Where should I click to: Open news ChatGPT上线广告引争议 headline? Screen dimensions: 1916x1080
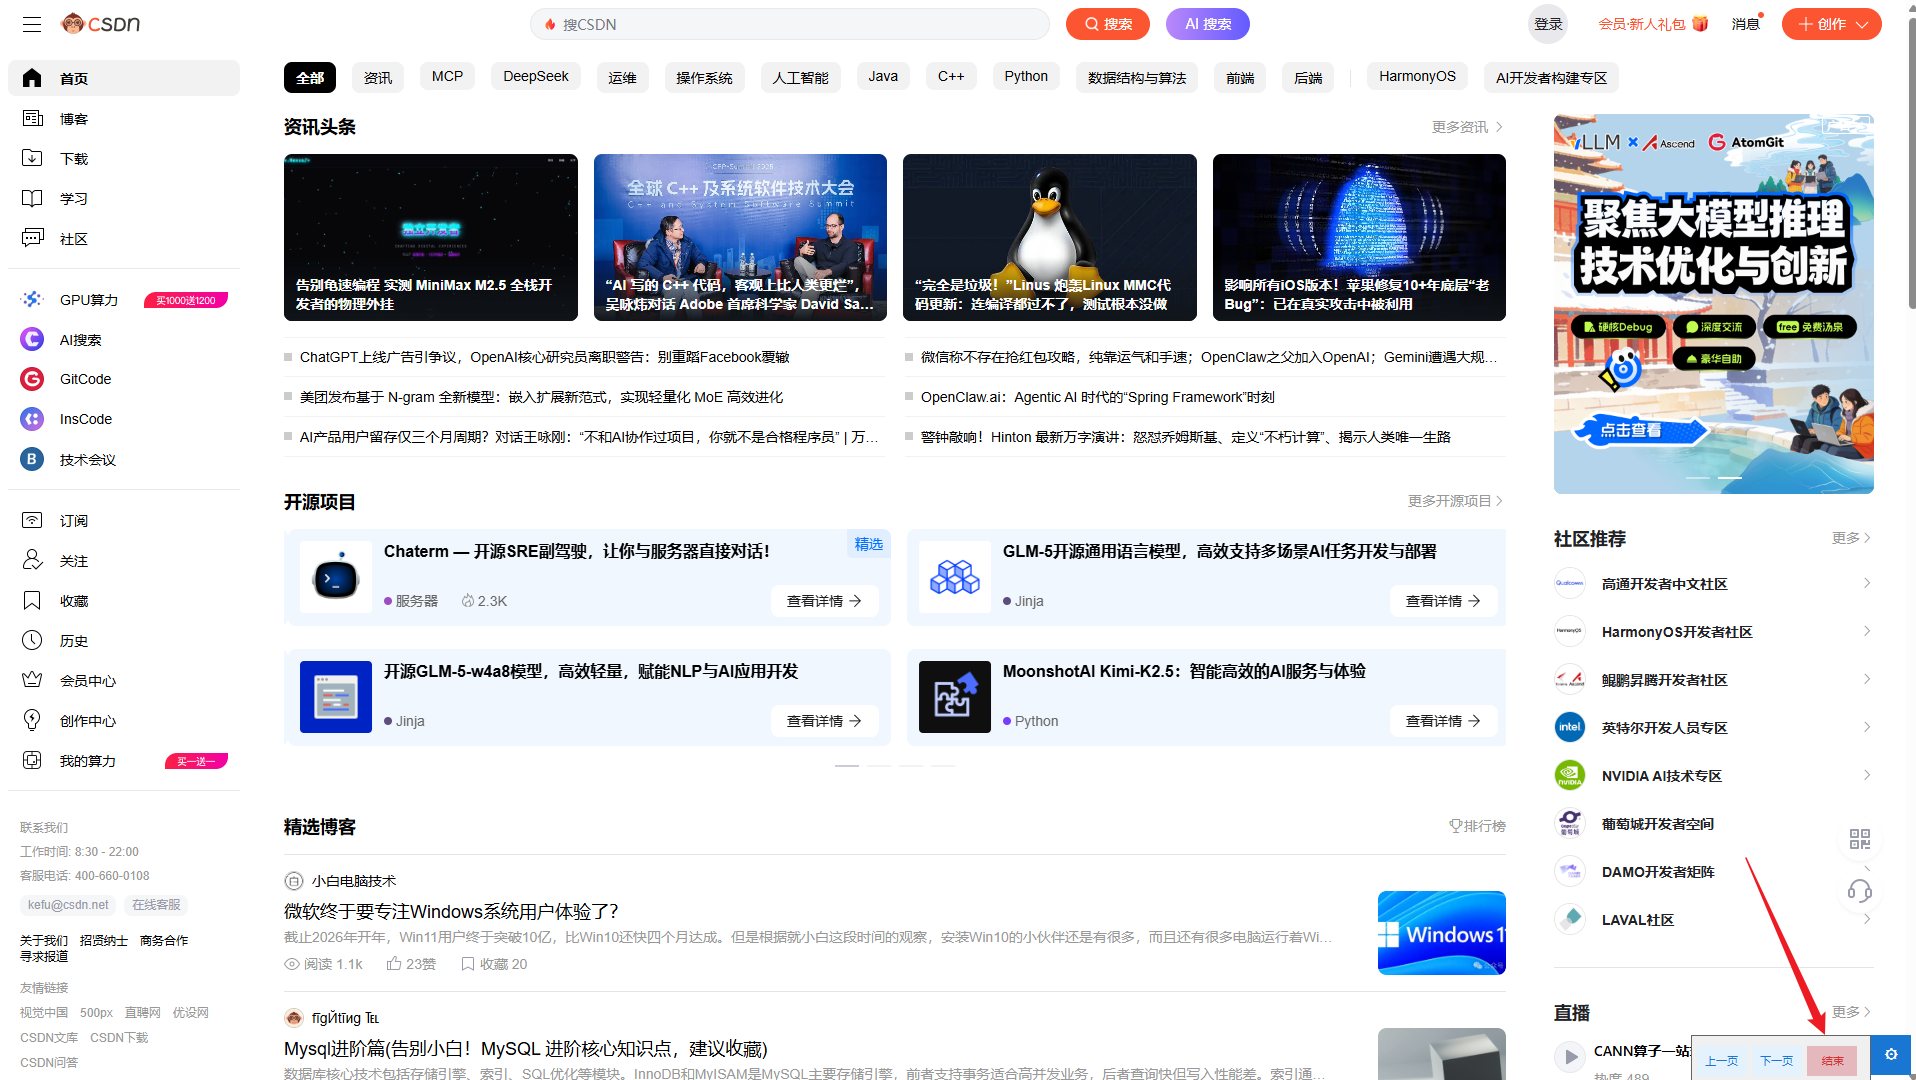click(x=544, y=357)
